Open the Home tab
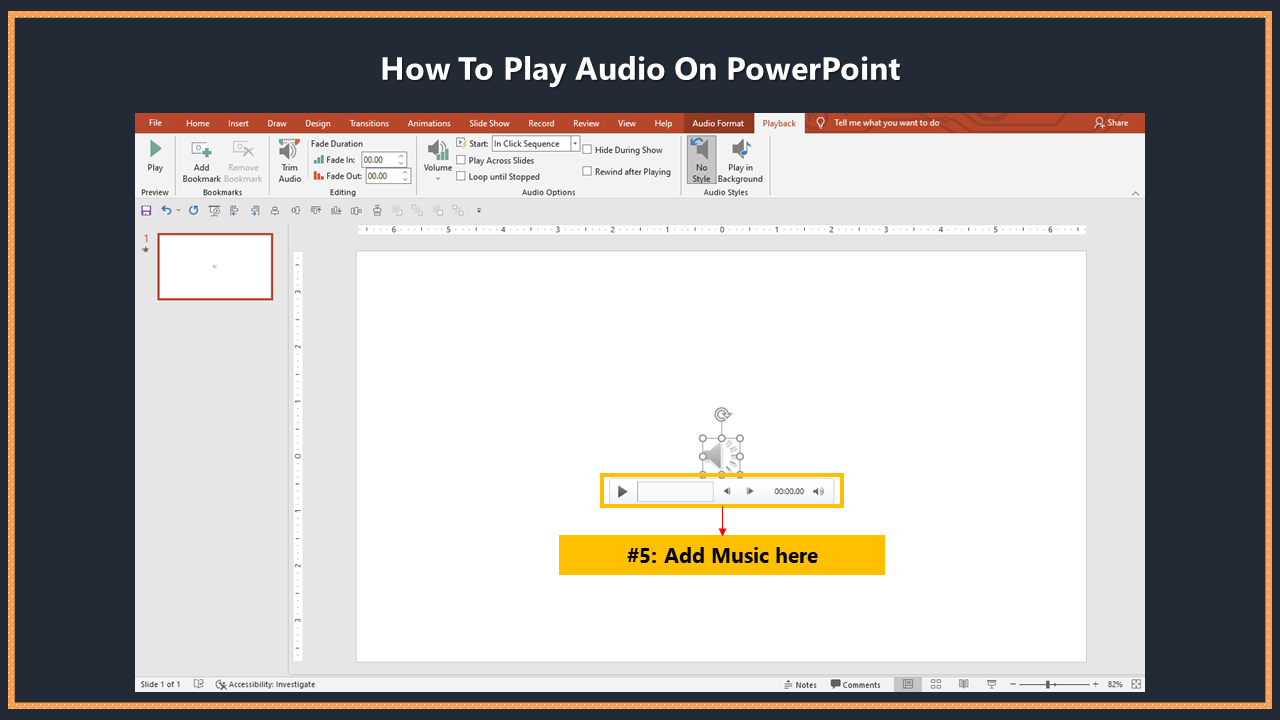Screen dimensions: 1280x720 pos(198,123)
